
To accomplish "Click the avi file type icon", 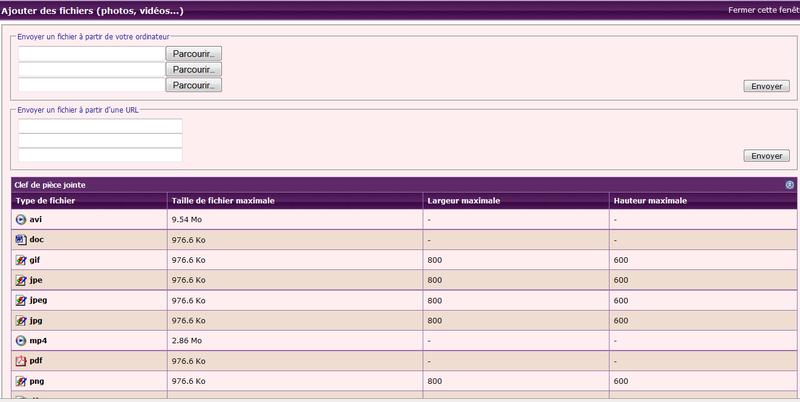I will (20, 219).
